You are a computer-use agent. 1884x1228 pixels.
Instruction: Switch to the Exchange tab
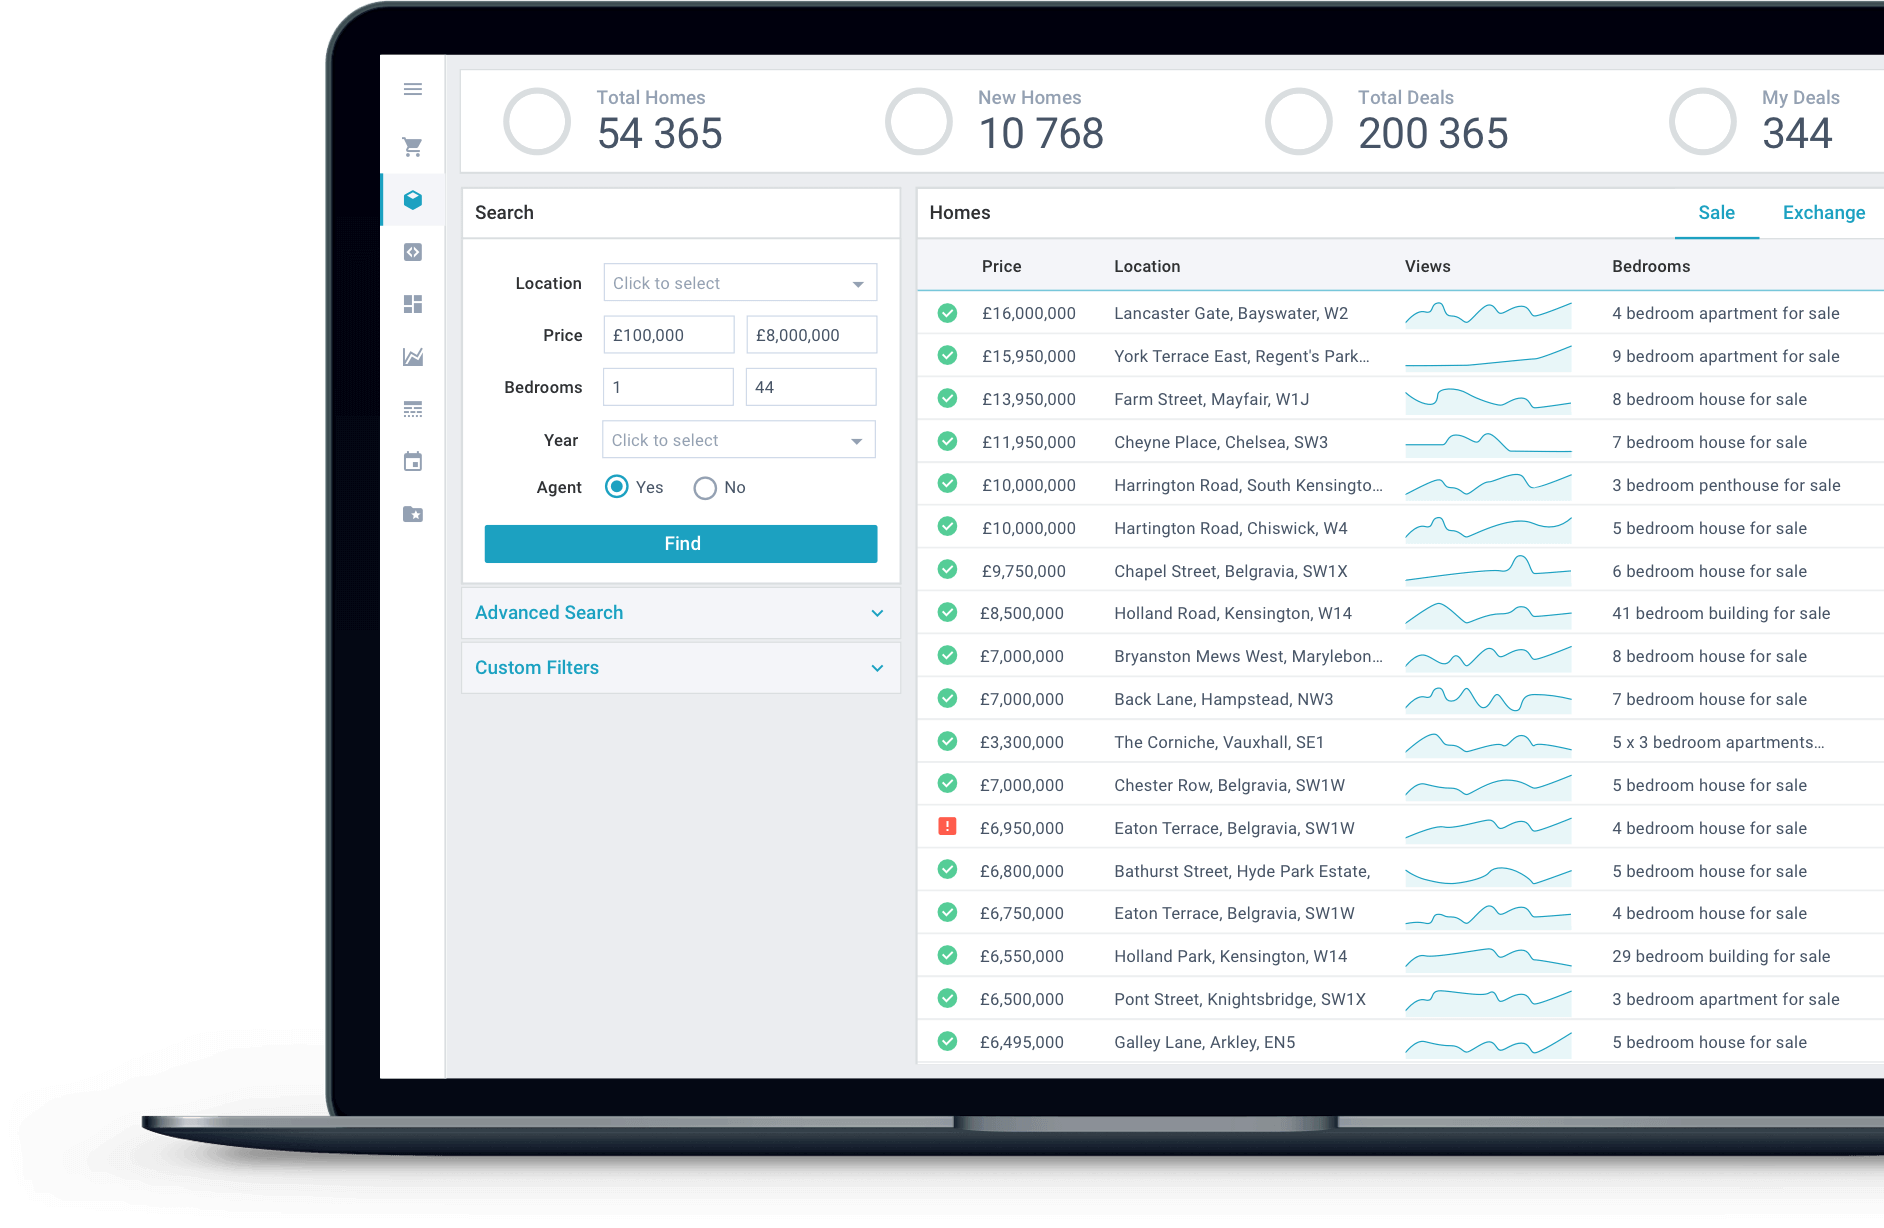(x=1823, y=213)
